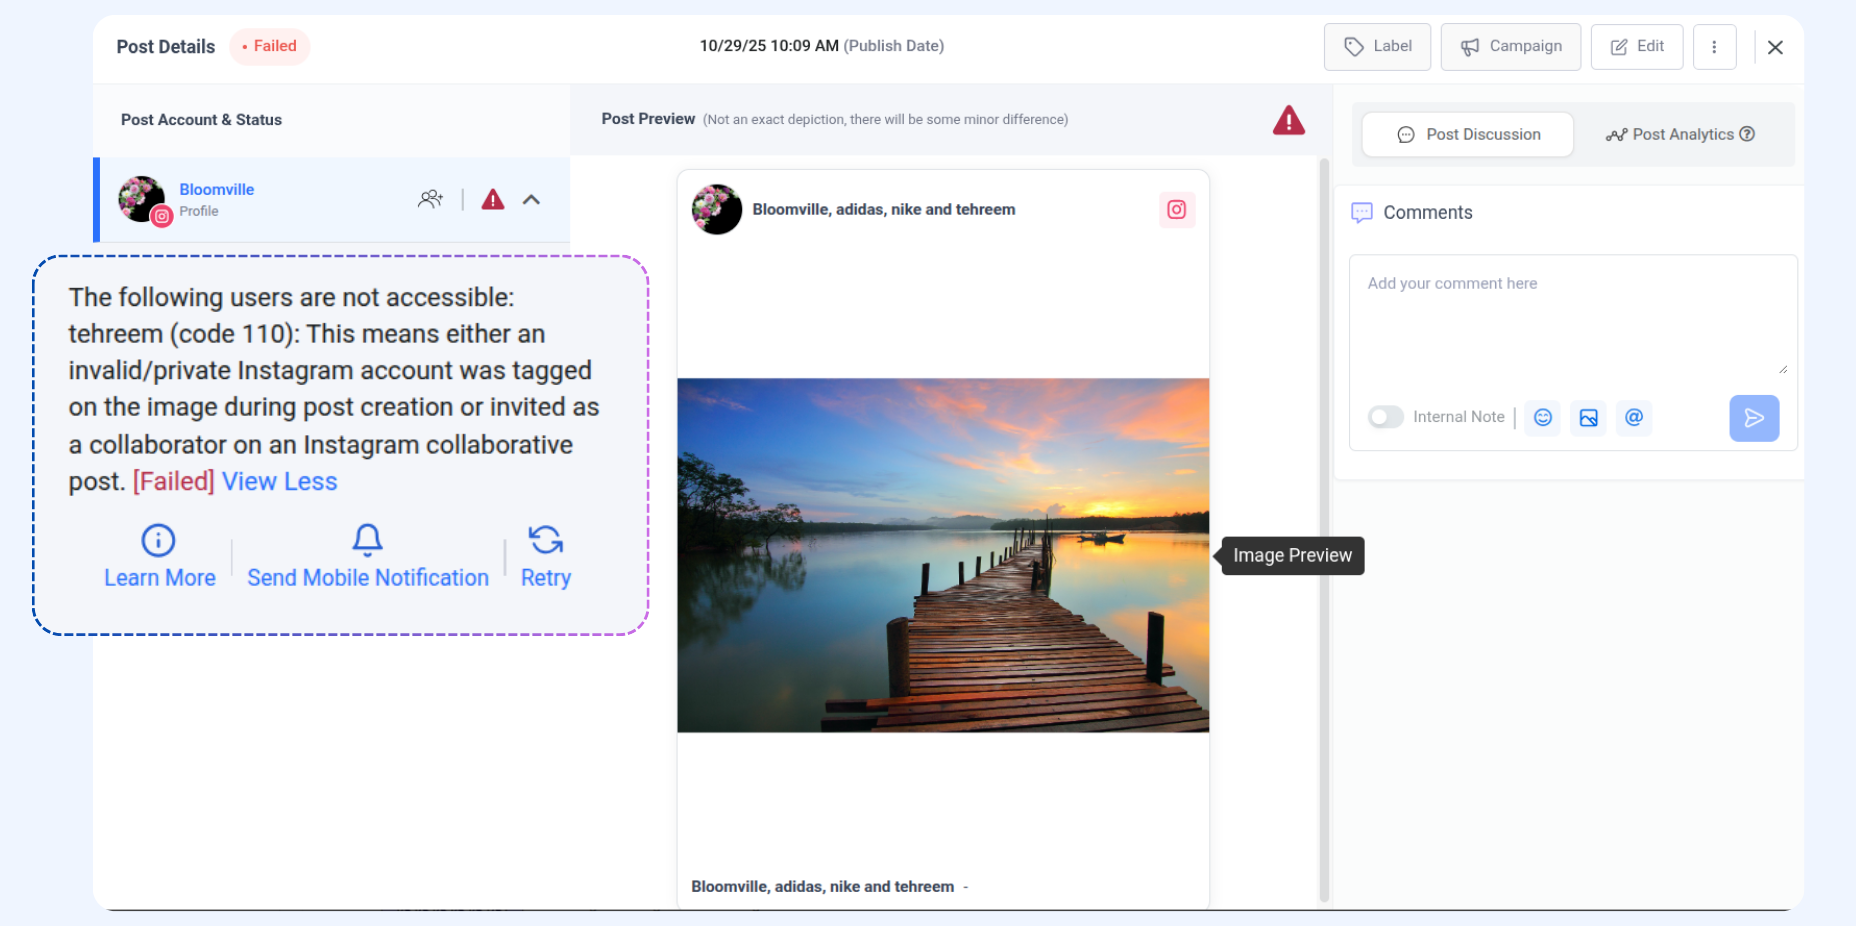
Task: Click the collaborators people icon
Action: [x=430, y=199]
